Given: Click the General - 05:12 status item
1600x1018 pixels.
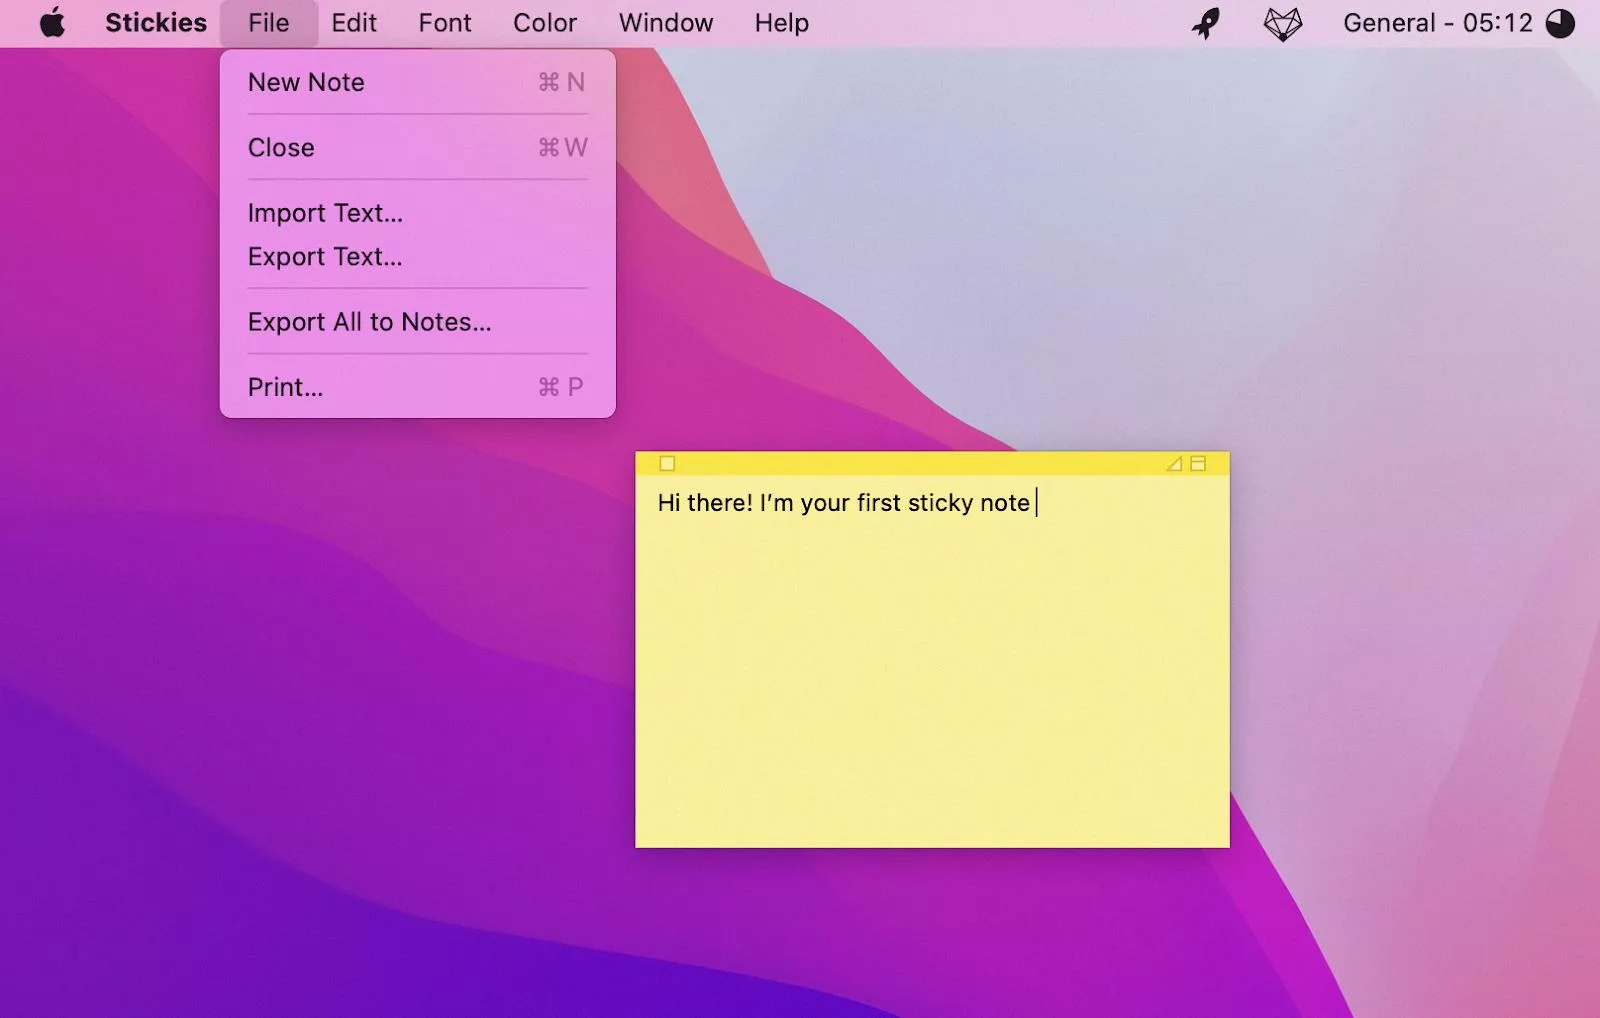Looking at the screenshot, I should [1437, 22].
